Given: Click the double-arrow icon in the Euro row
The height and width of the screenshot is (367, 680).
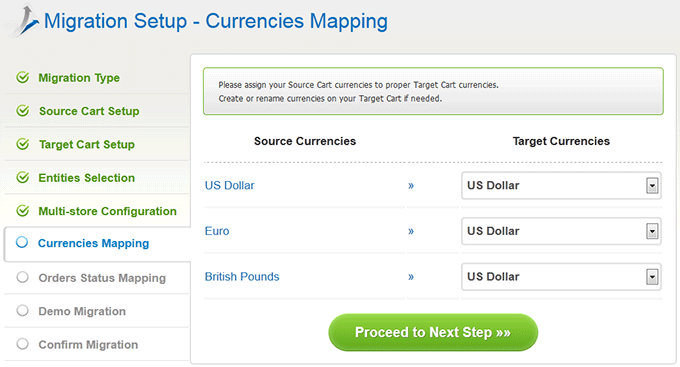Looking at the screenshot, I should [x=411, y=231].
